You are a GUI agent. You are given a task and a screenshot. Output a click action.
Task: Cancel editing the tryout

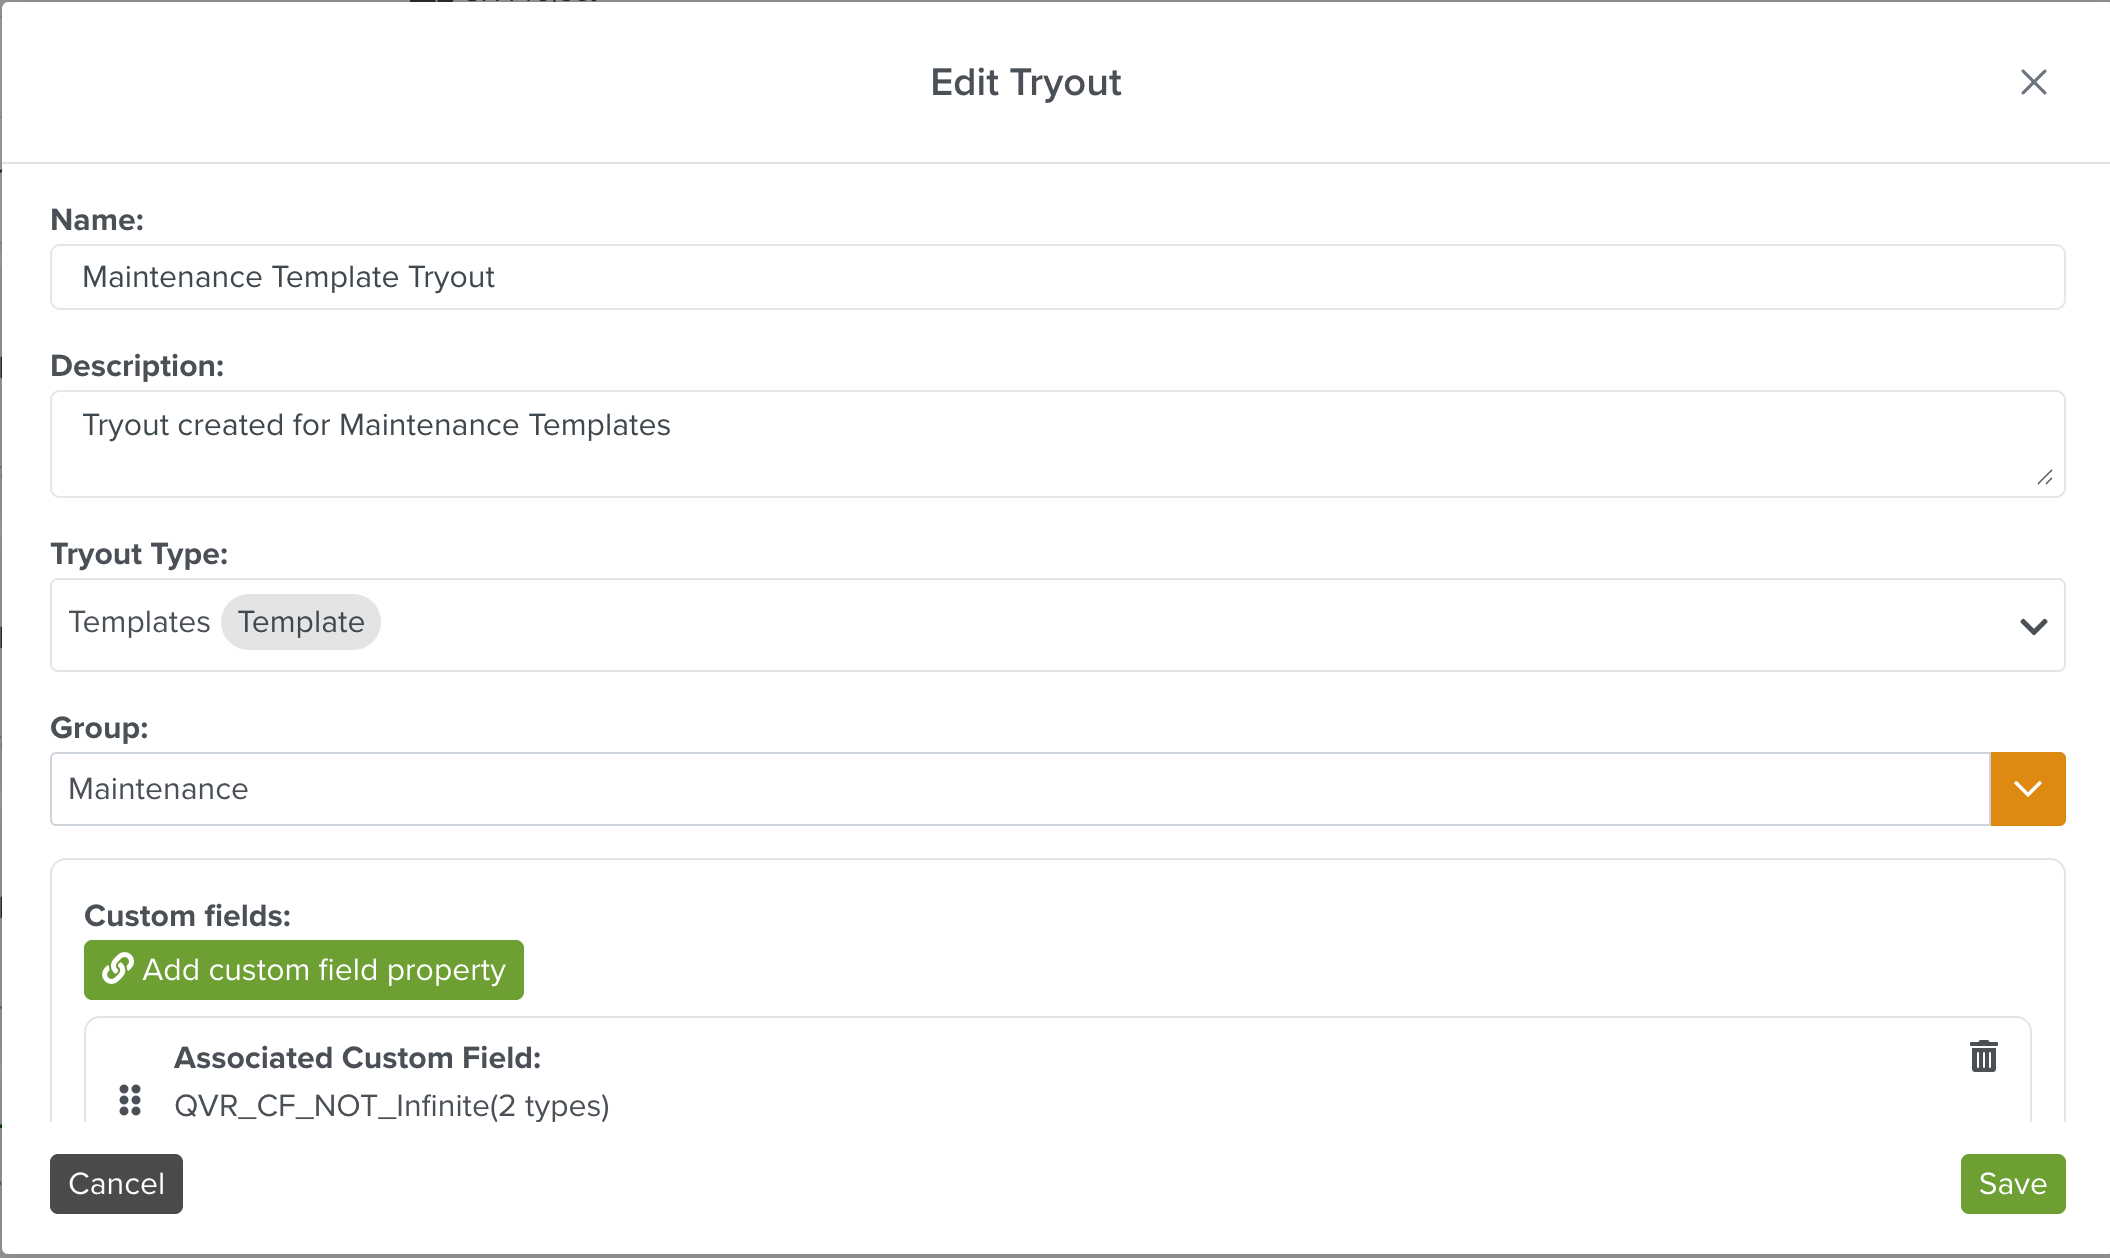tap(116, 1184)
